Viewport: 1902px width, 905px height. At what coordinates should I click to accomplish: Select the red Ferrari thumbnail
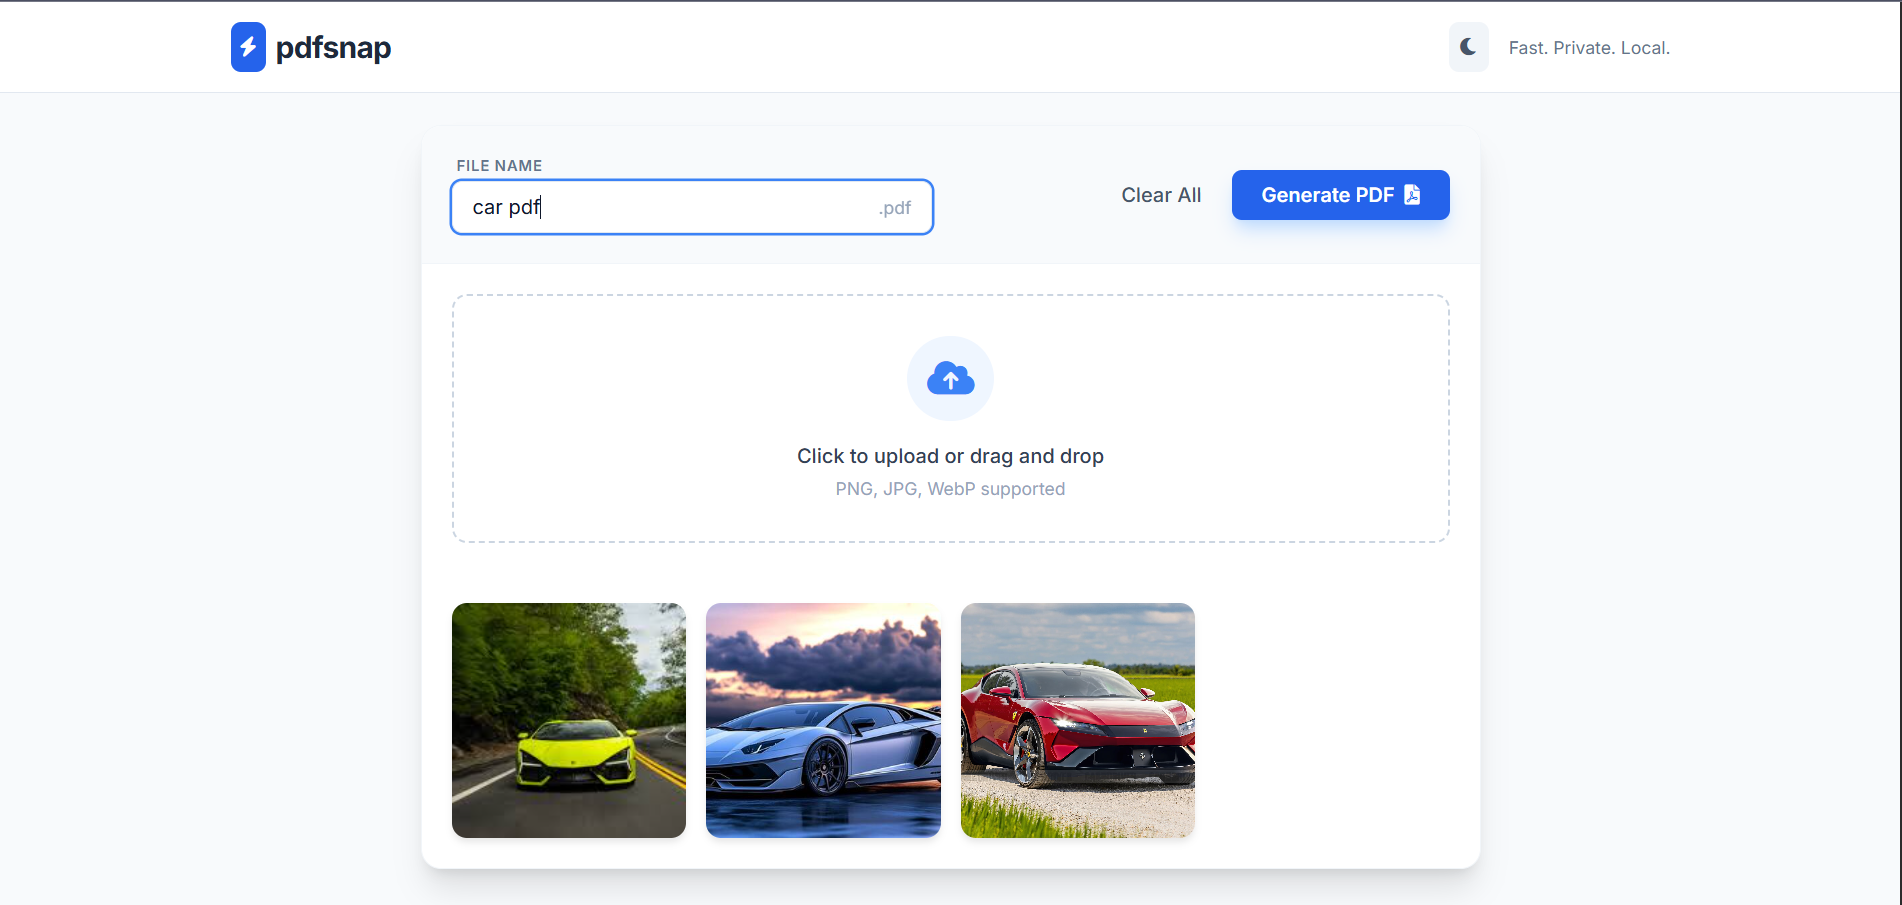1078,720
